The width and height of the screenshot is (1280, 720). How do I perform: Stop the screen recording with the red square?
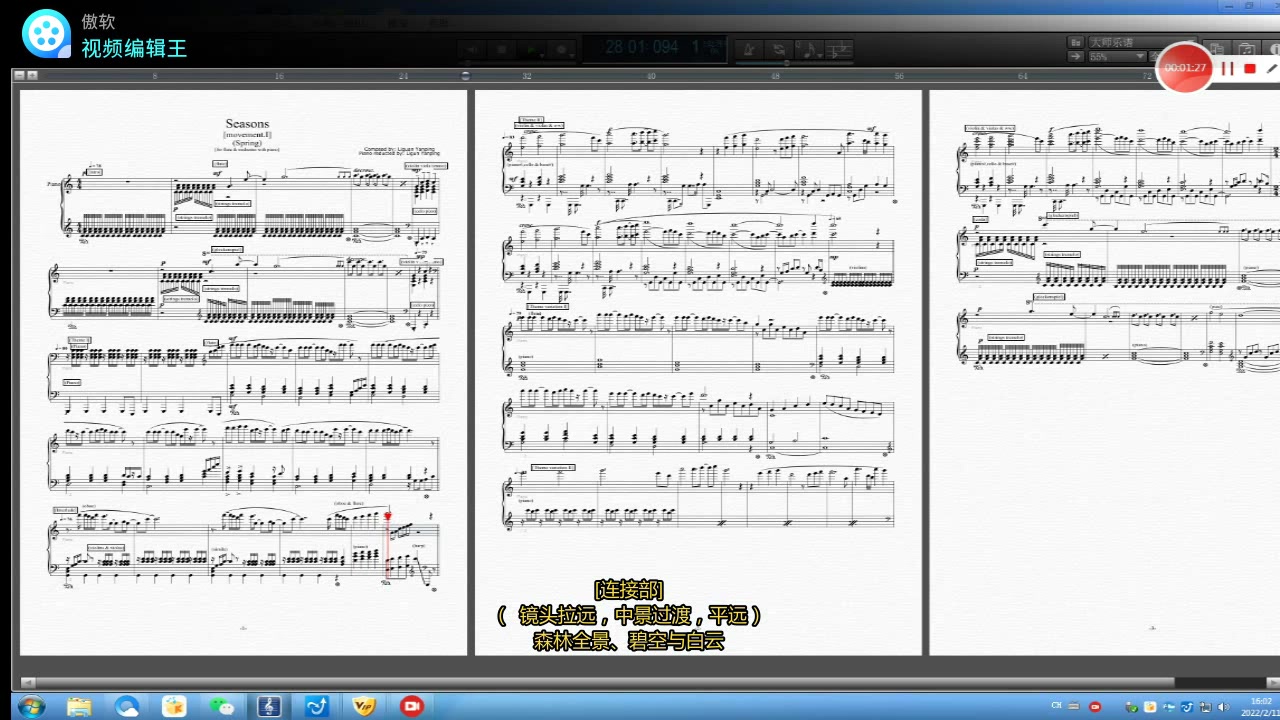(1250, 68)
